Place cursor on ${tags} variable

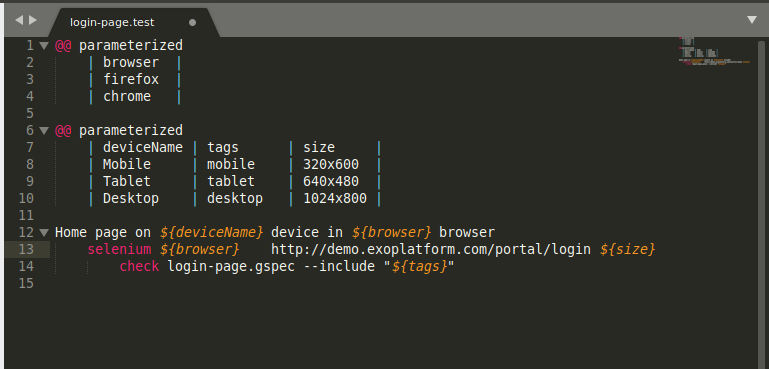[x=419, y=266]
